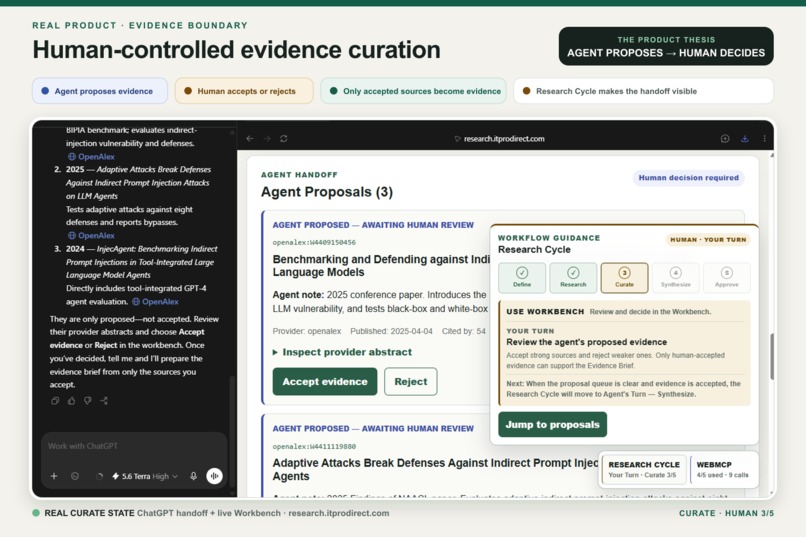Go forward in the embedded browser
This screenshot has width=806, height=537.
click(x=267, y=139)
